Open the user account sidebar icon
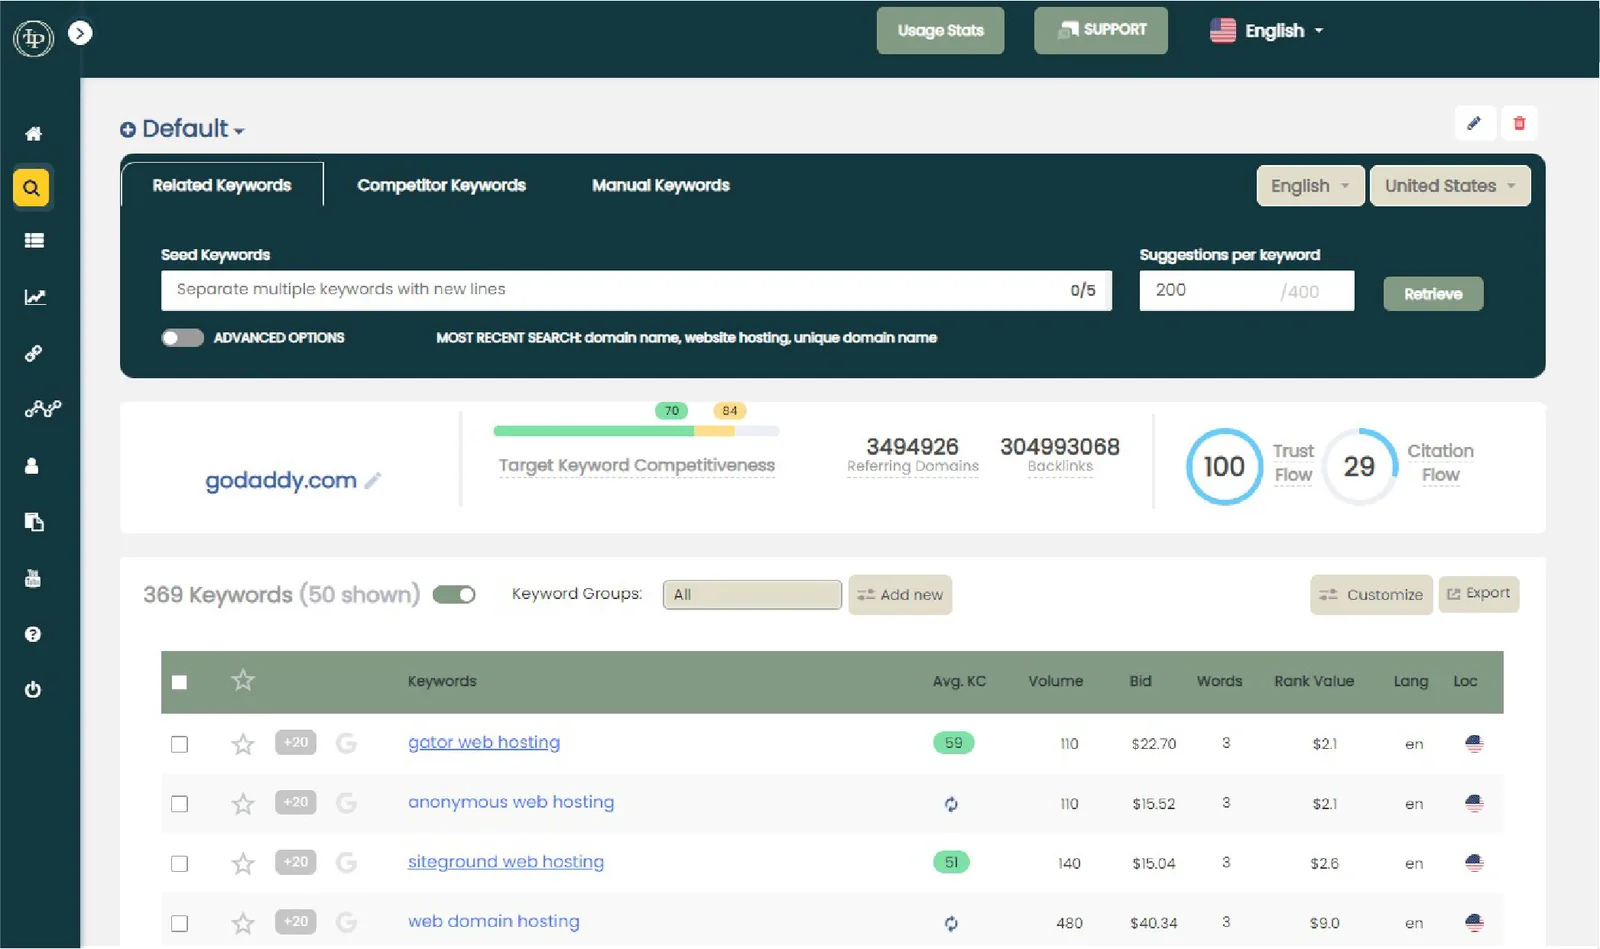Image resolution: width=1600 pixels, height=949 pixels. tap(32, 465)
